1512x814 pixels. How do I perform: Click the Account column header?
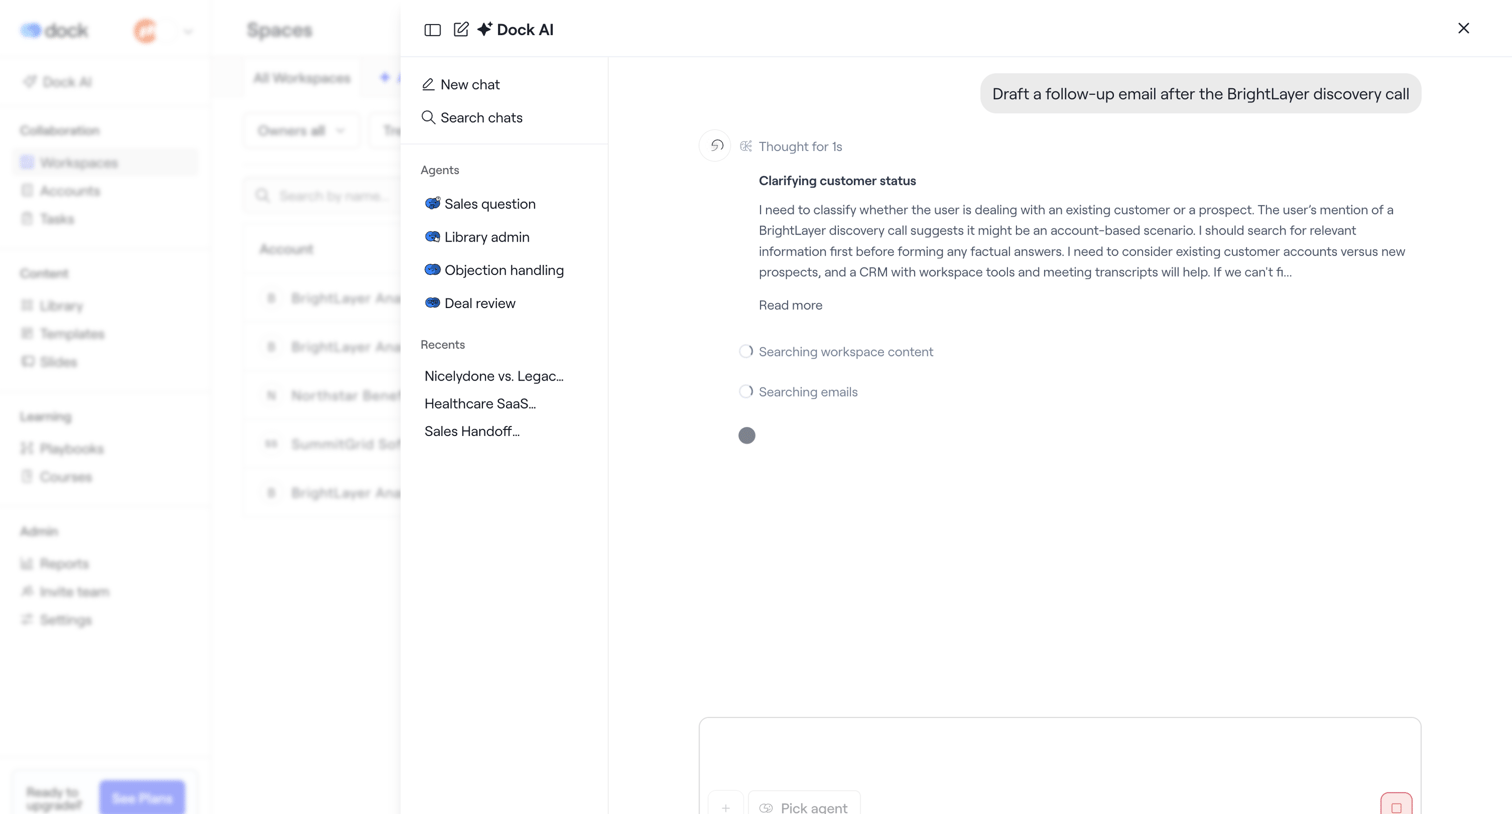coord(286,249)
